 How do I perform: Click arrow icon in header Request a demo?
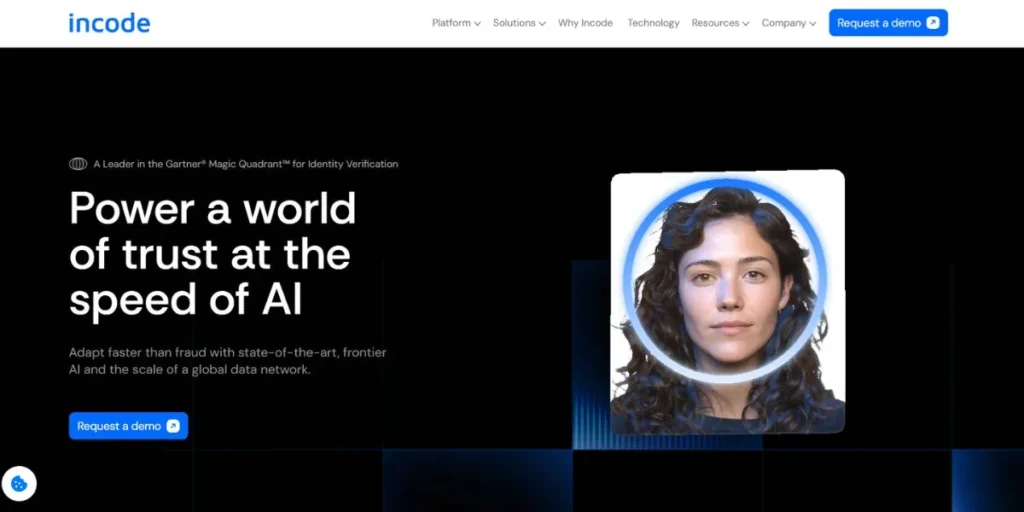pyautogui.click(x=933, y=23)
